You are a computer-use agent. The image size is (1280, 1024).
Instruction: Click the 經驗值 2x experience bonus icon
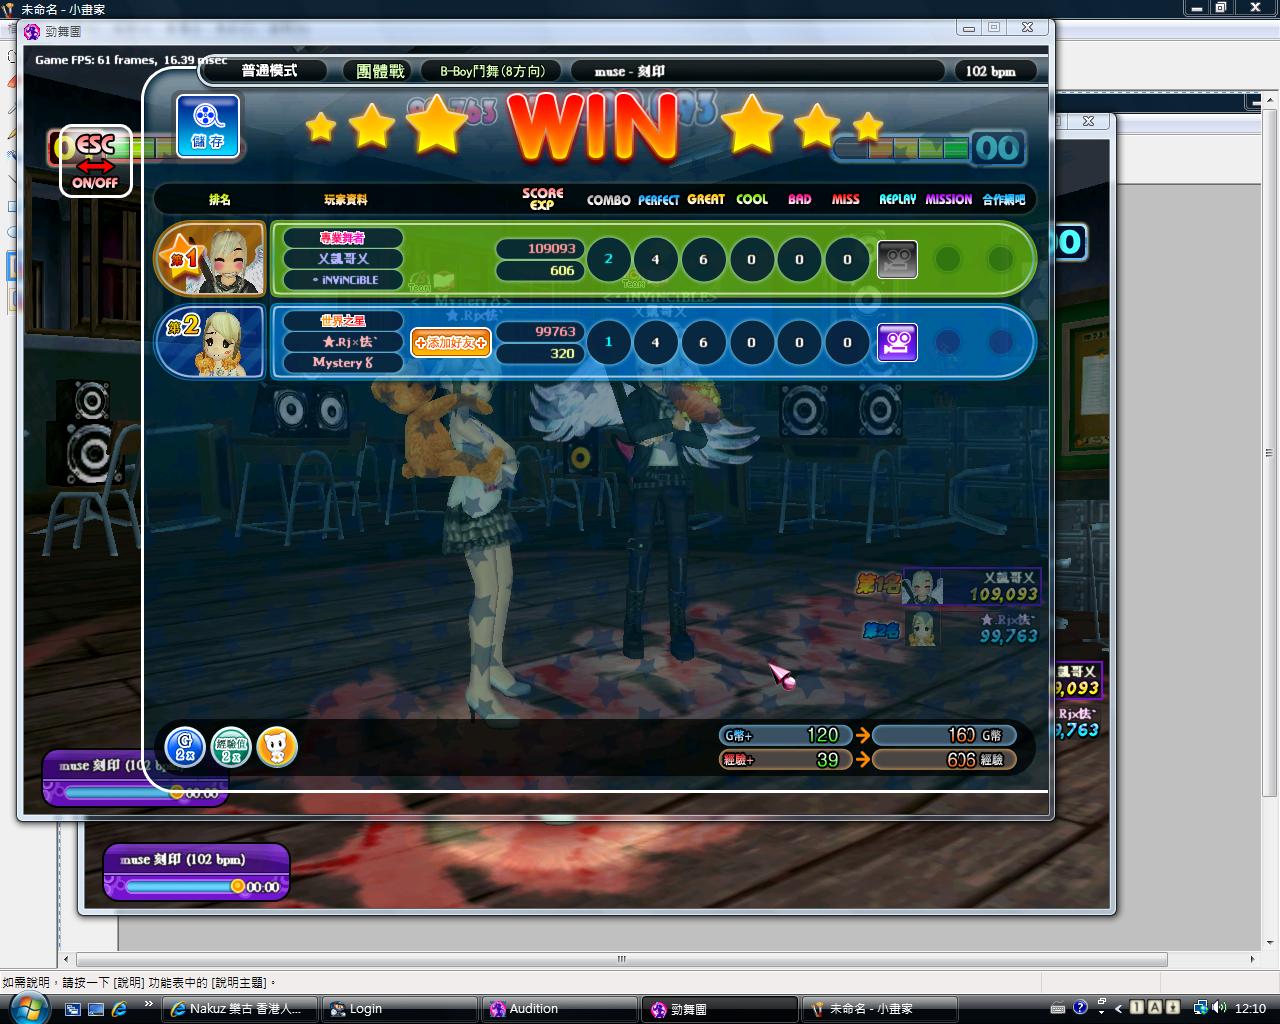click(231, 747)
